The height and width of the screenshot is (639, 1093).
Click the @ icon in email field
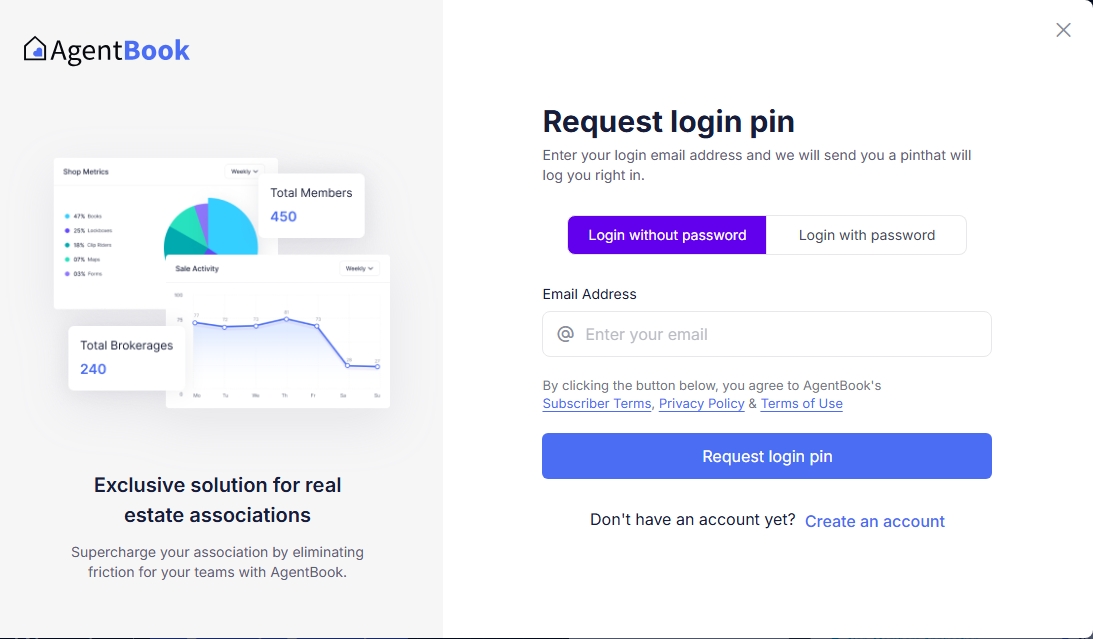[565, 334]
